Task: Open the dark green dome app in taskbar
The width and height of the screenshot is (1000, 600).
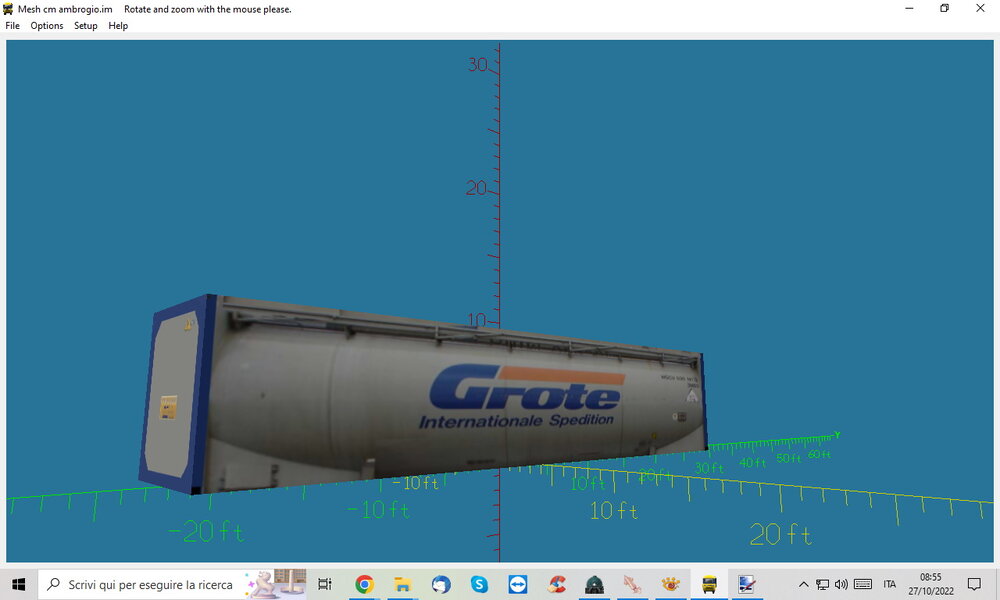Action: 594,584
